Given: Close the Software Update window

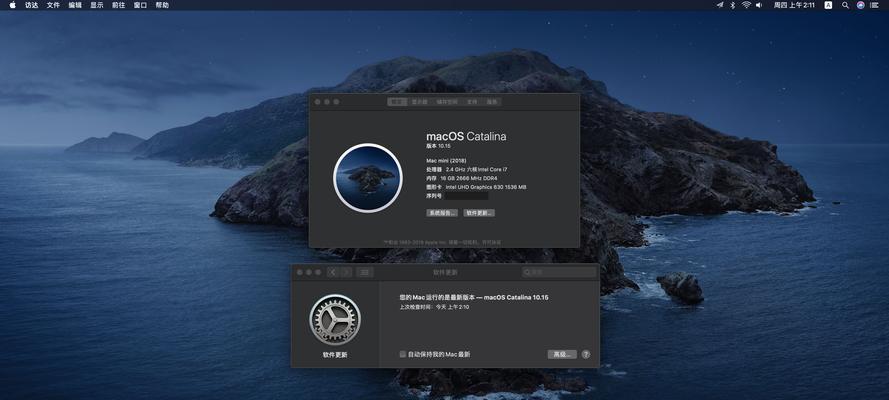Looking at the screenshot, I should tap(299, 273).
